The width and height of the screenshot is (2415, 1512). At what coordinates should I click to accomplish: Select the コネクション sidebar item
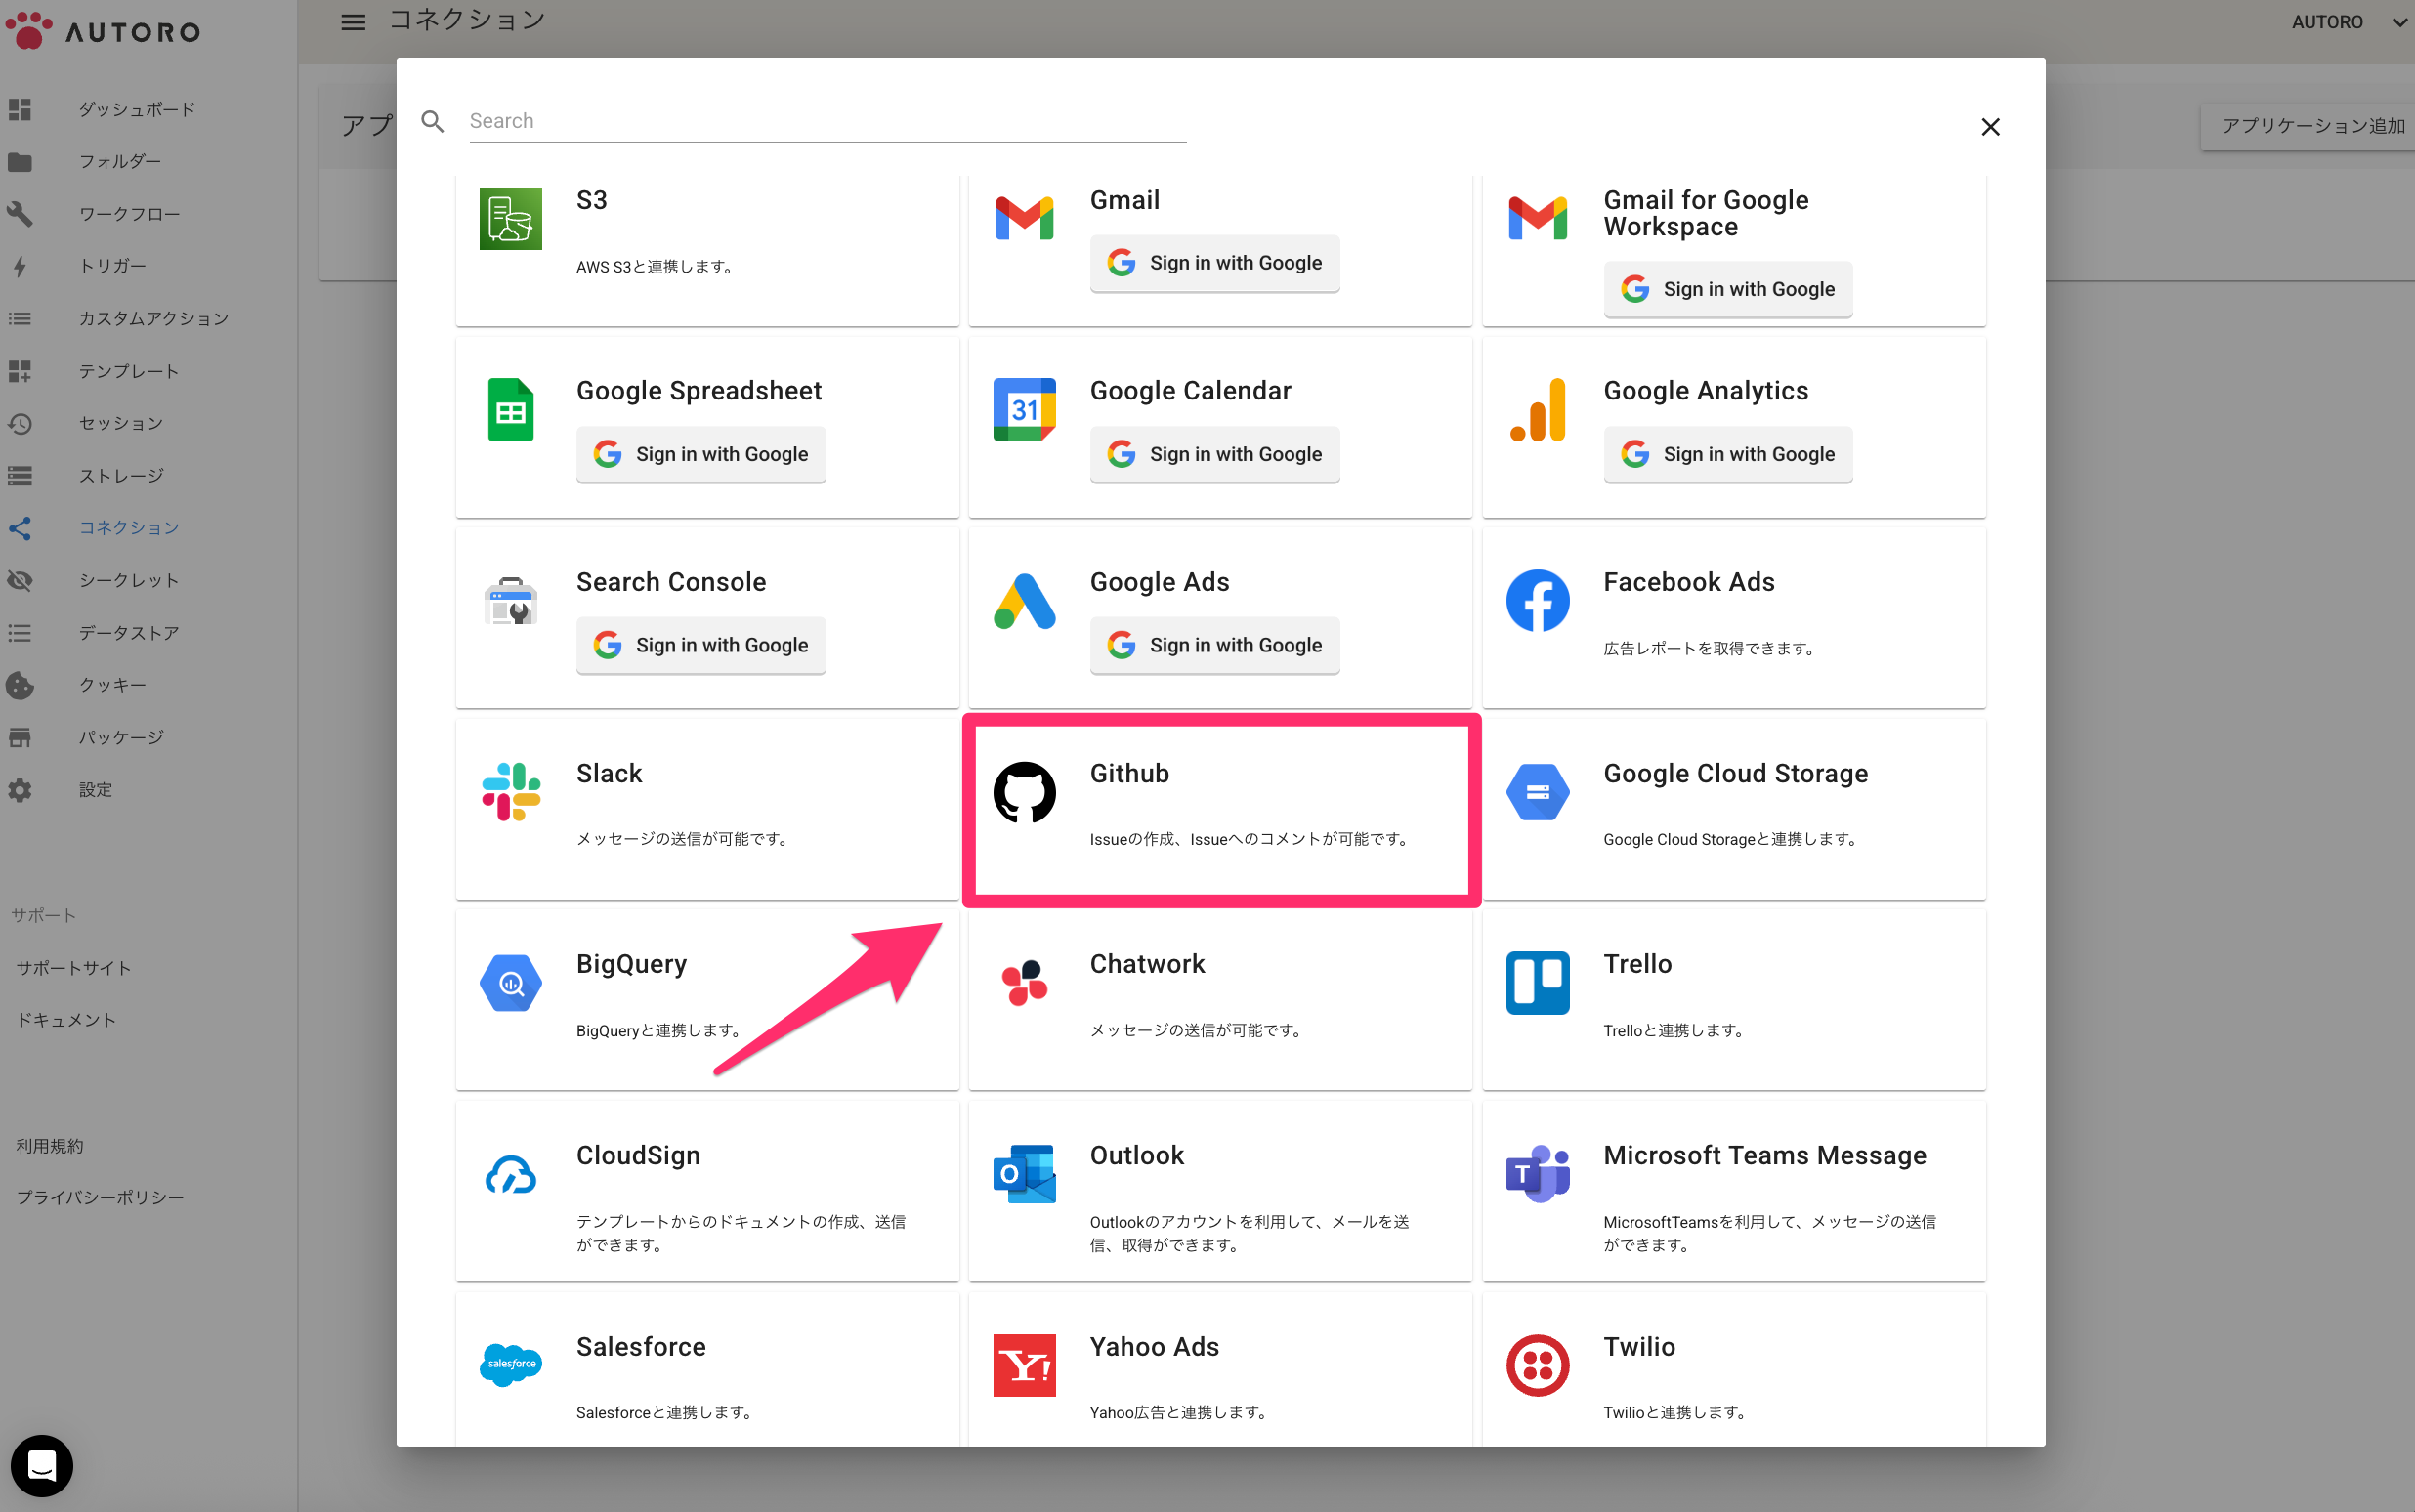(129, 527)
